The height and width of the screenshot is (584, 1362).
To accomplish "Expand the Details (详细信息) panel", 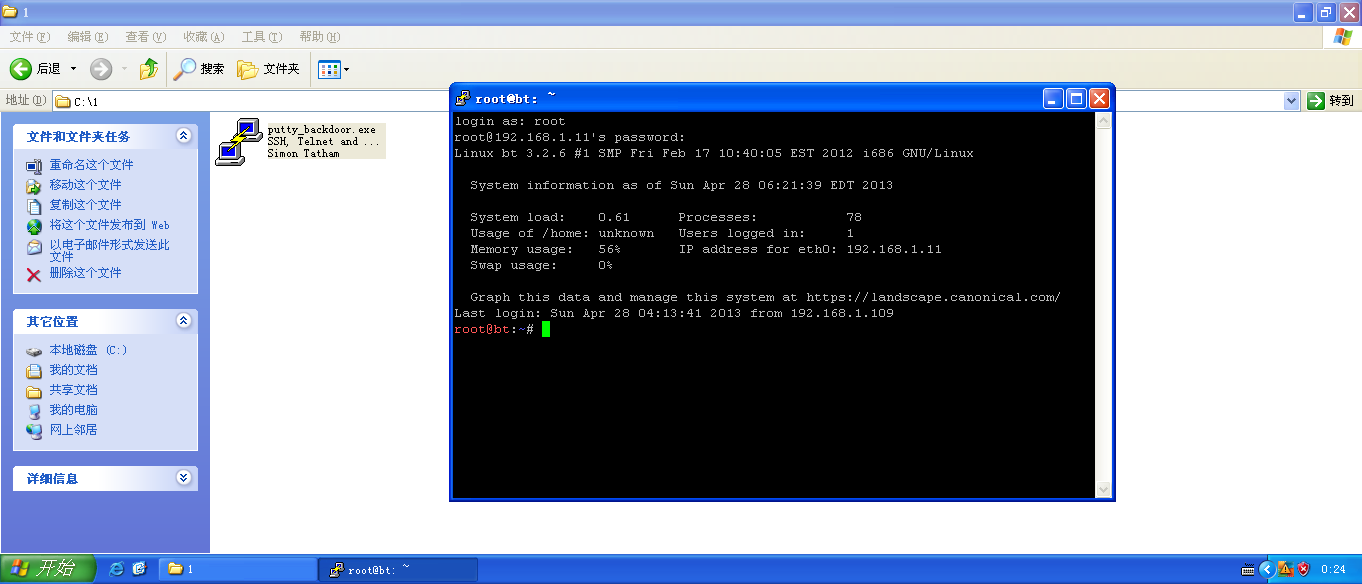I will (x=183, y=478).
